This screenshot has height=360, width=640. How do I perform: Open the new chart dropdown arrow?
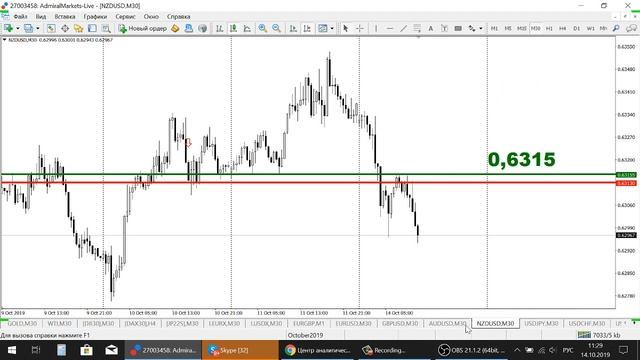click(x=18, y=28)
